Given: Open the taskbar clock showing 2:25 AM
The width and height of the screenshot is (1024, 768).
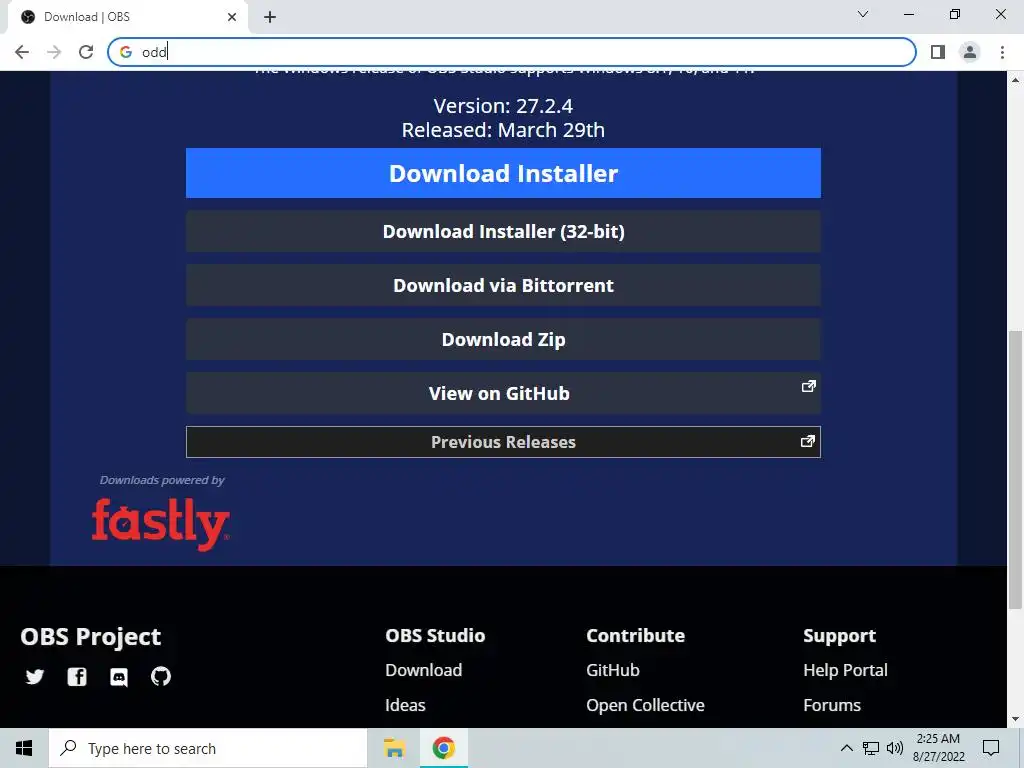Looking at the screenshot, I should [x=938, y=748].
